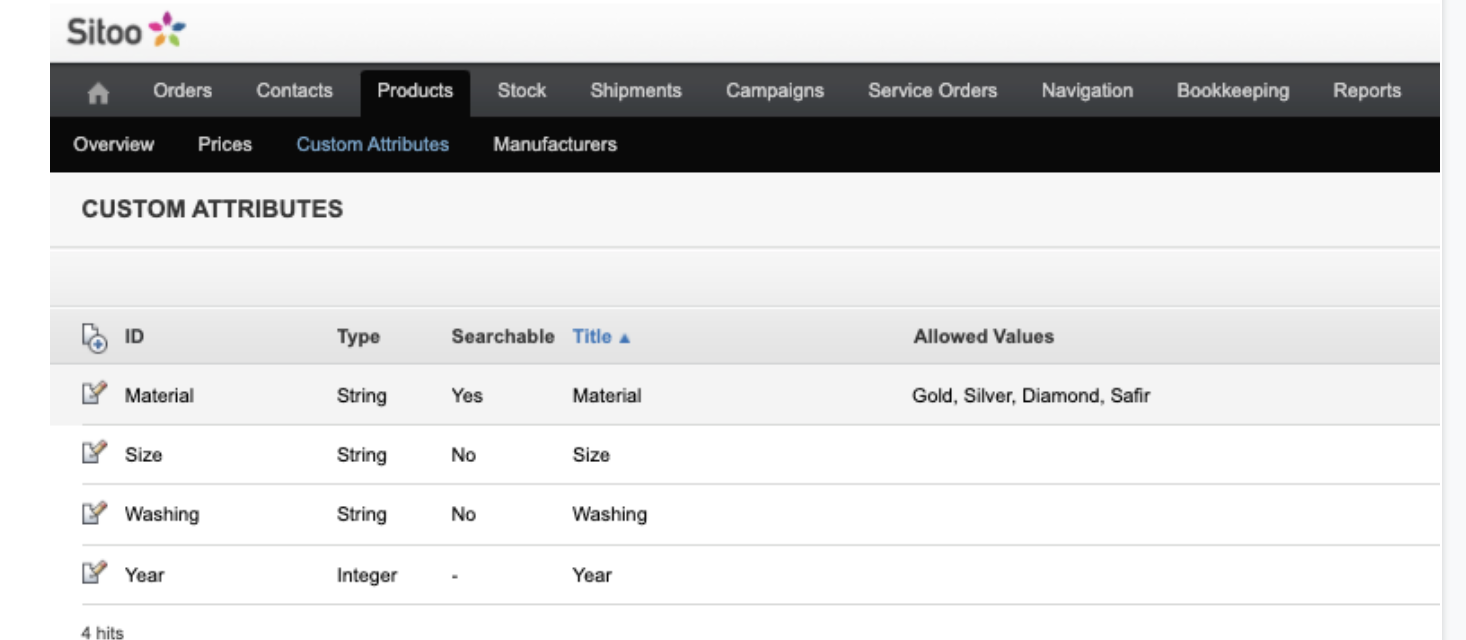Edit the Material attribute pencil icon
The height and width of the screenshot is (640, 1466).
pyautogui.click(x=93, y=394)
